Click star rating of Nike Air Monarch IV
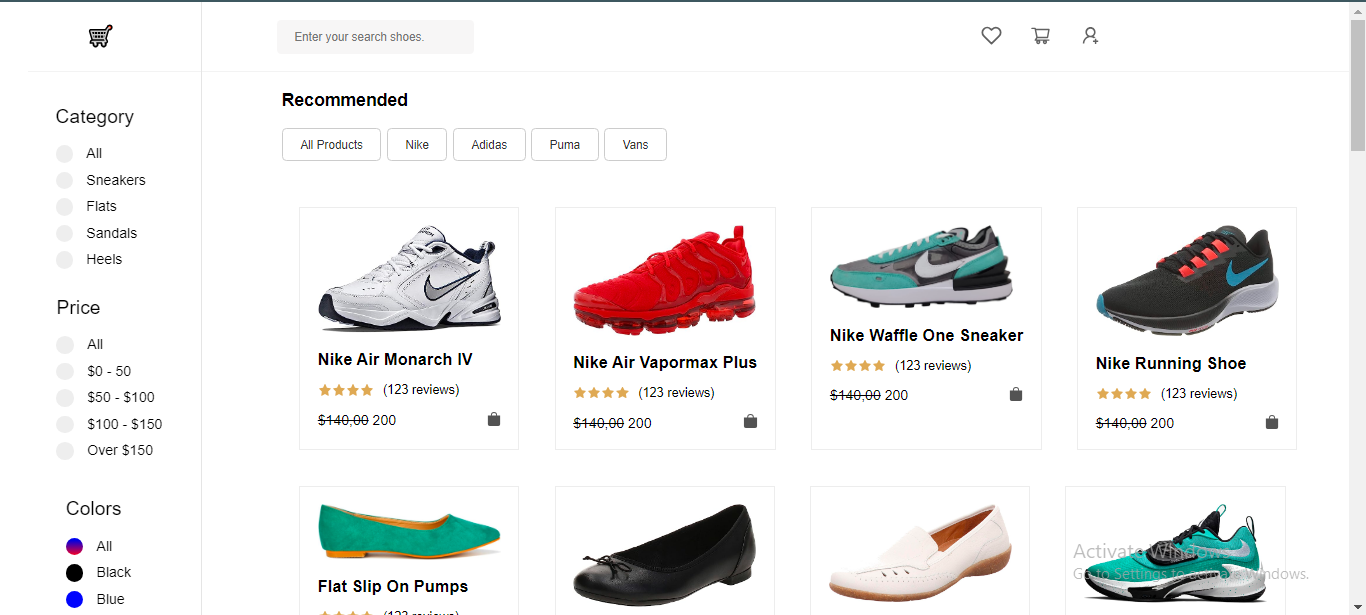1366x615 pixels. tap(346, 390)
